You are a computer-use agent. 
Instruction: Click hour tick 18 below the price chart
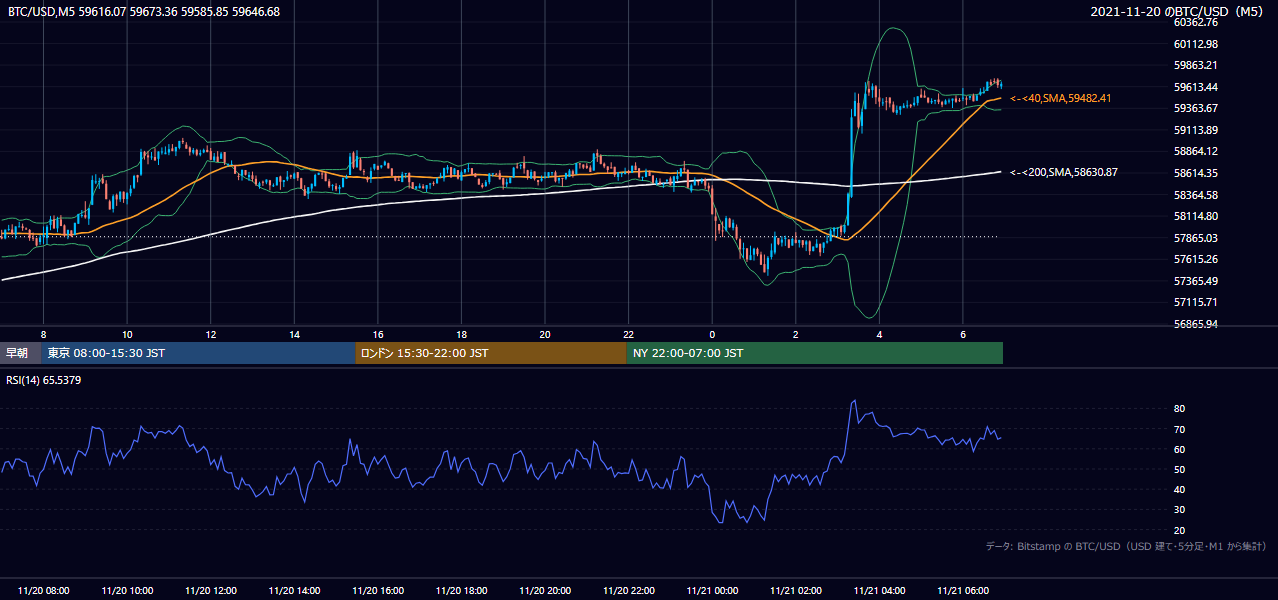(461, 334)
